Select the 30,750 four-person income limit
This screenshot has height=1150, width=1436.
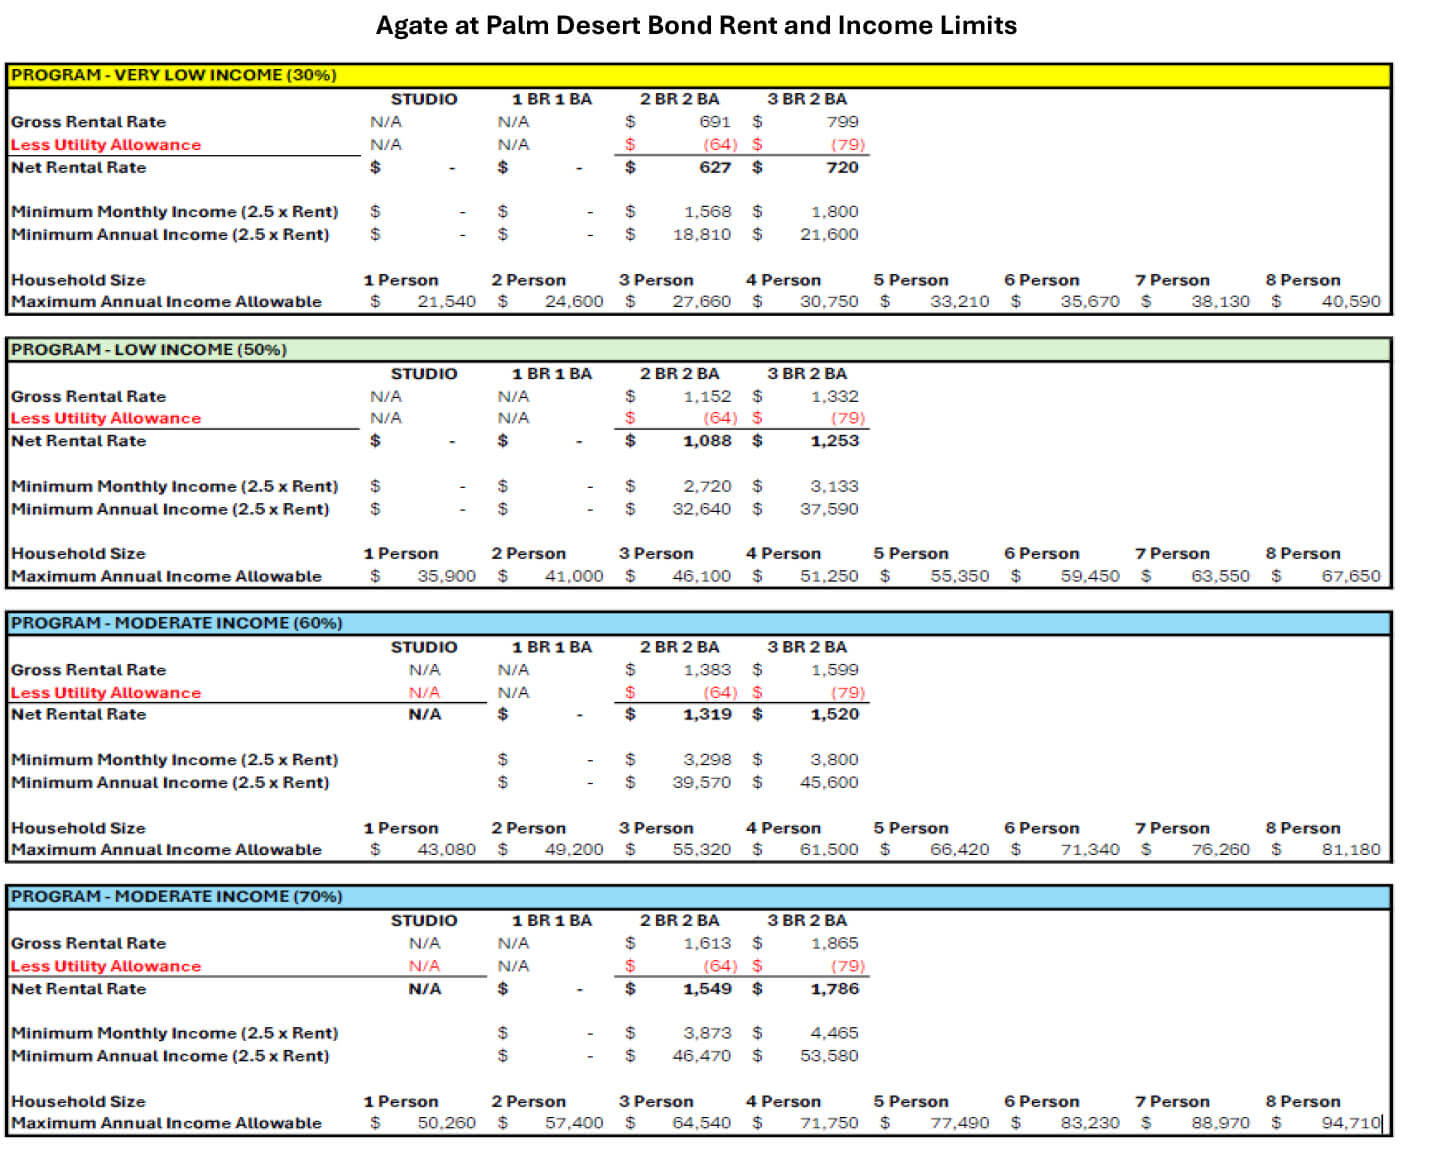829,302
